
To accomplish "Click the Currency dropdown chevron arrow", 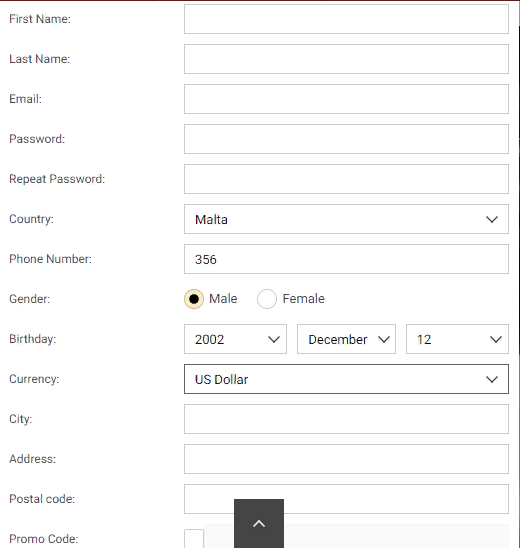I will click(x=492, y=380).
